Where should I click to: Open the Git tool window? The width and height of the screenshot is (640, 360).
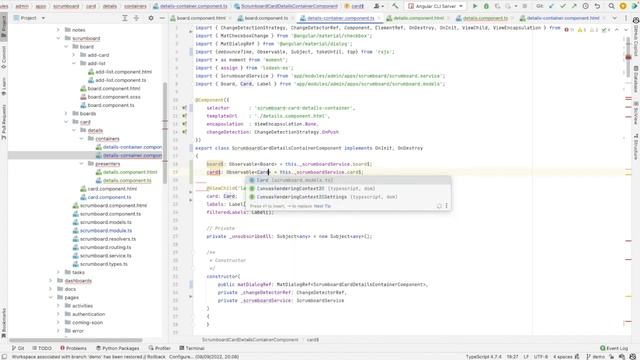[x=18, y=348]
